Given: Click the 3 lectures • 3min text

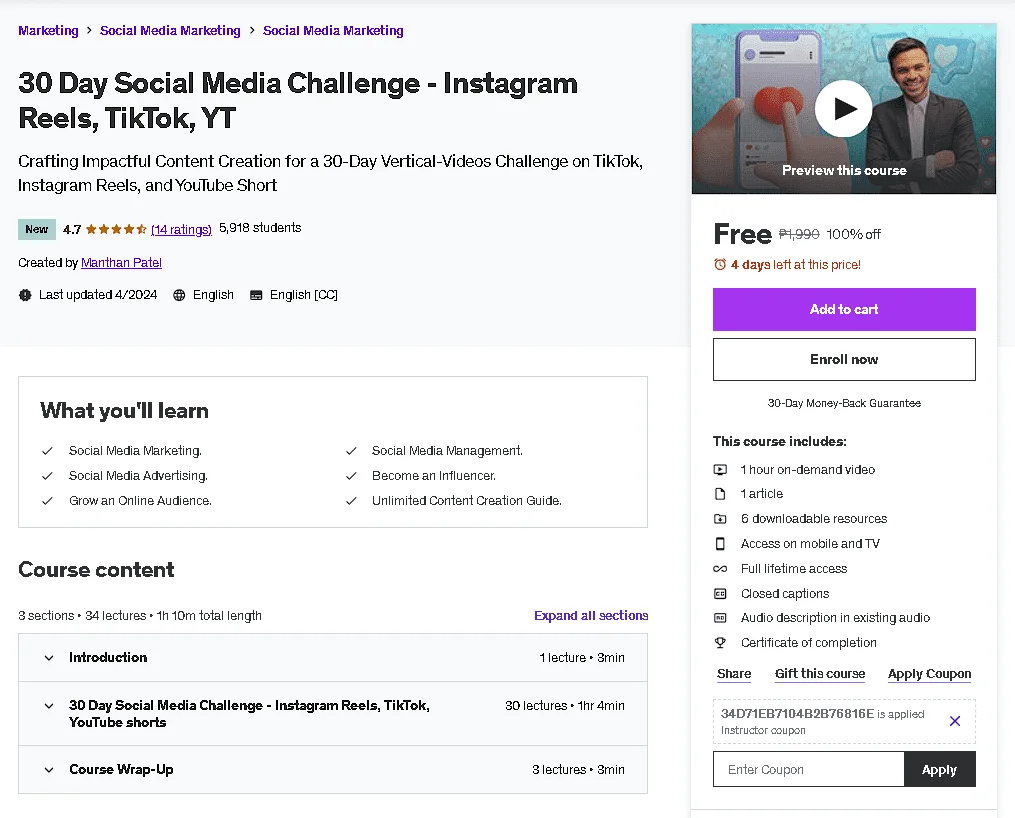Looking at the screenshot, I should [x=579, y=769].
